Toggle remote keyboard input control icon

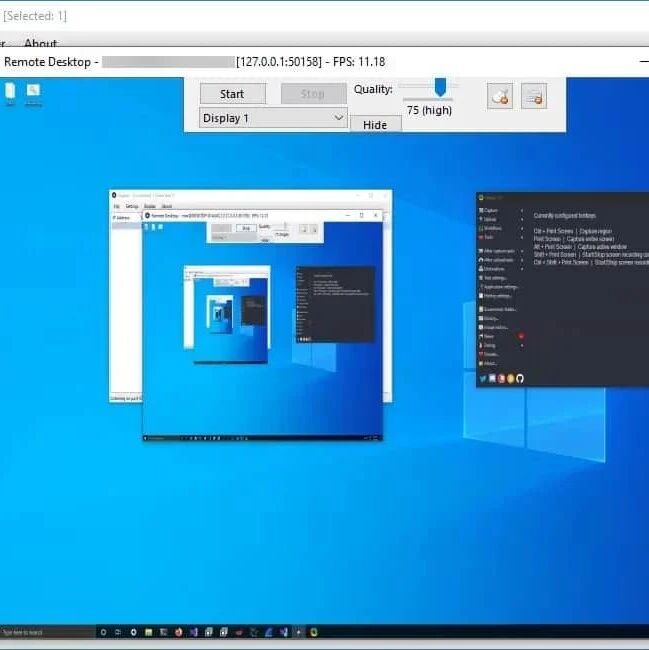(533, 96)
